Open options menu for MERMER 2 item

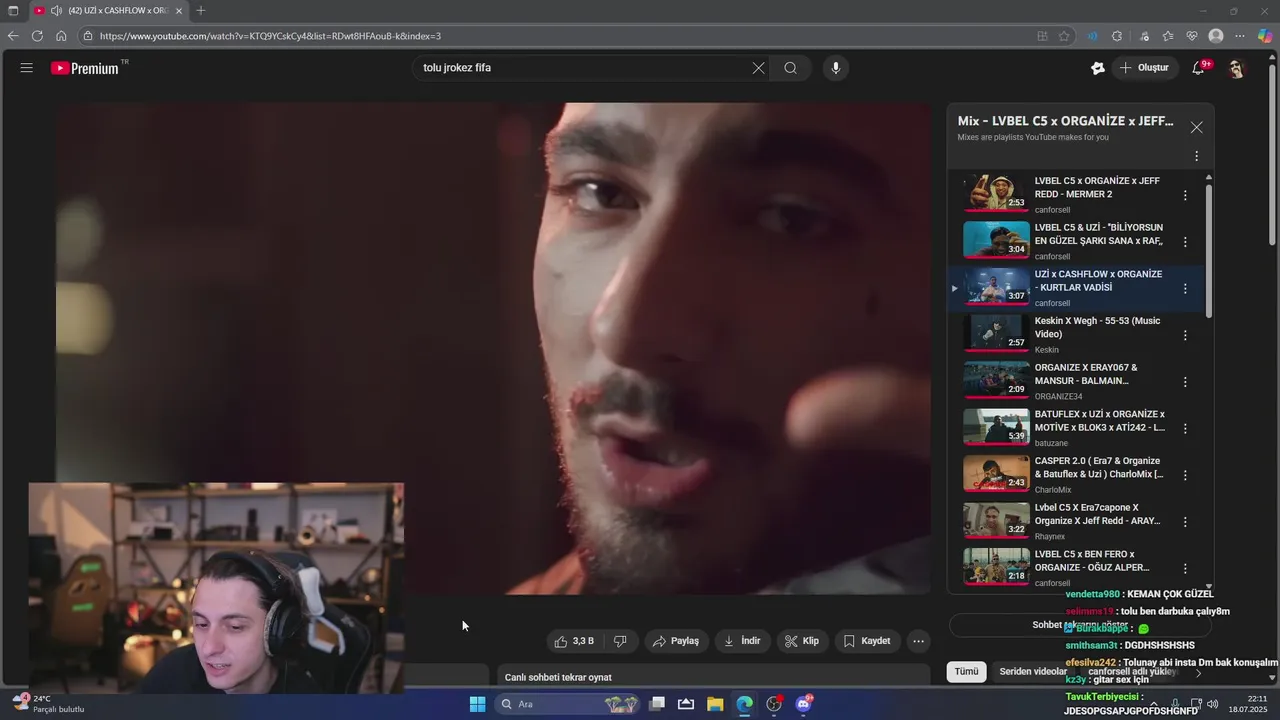click(1185, 196)
